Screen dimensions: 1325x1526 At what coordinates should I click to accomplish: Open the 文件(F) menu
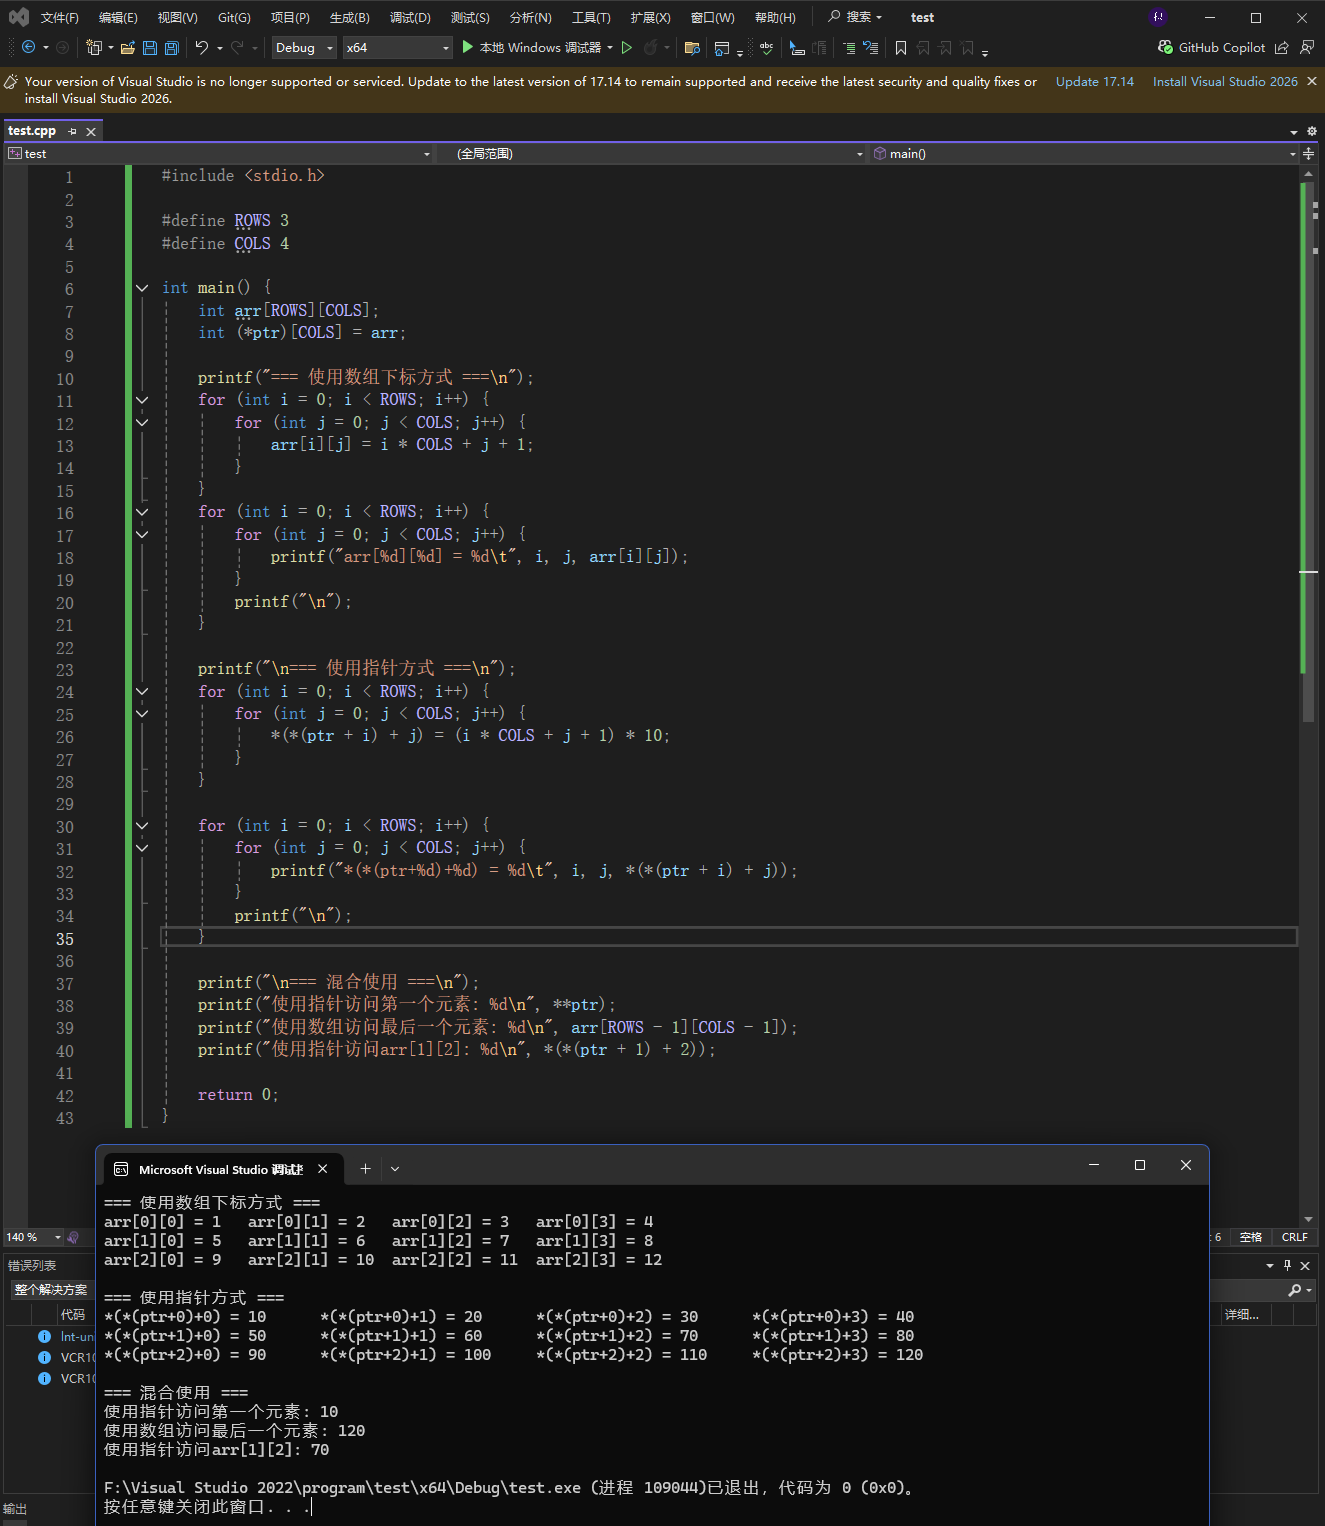[59, 17]
